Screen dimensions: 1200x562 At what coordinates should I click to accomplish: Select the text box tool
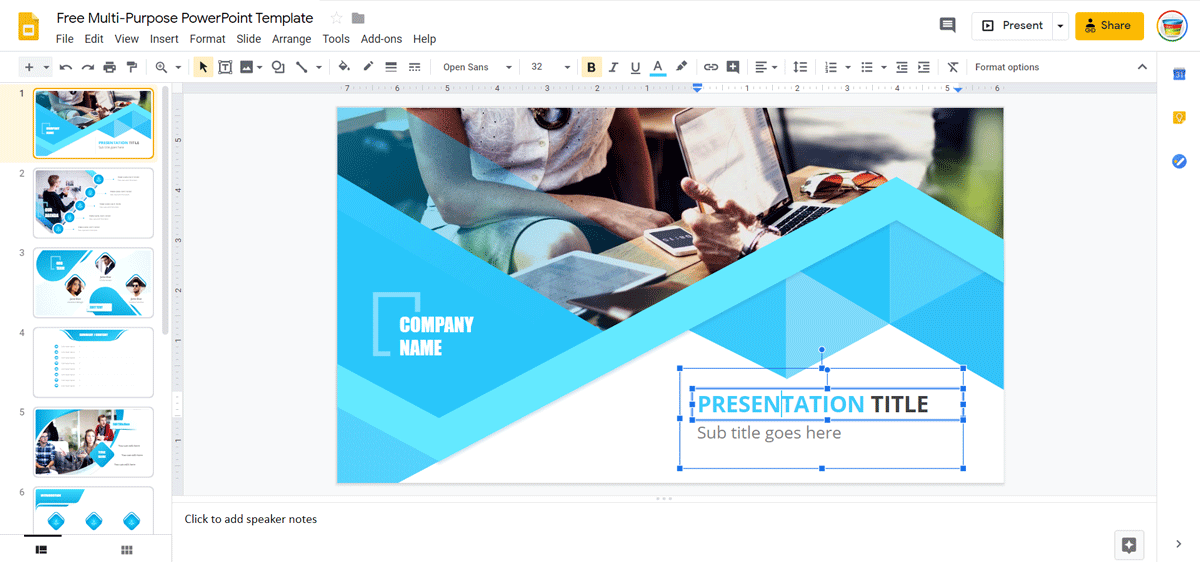click(225, 67)
